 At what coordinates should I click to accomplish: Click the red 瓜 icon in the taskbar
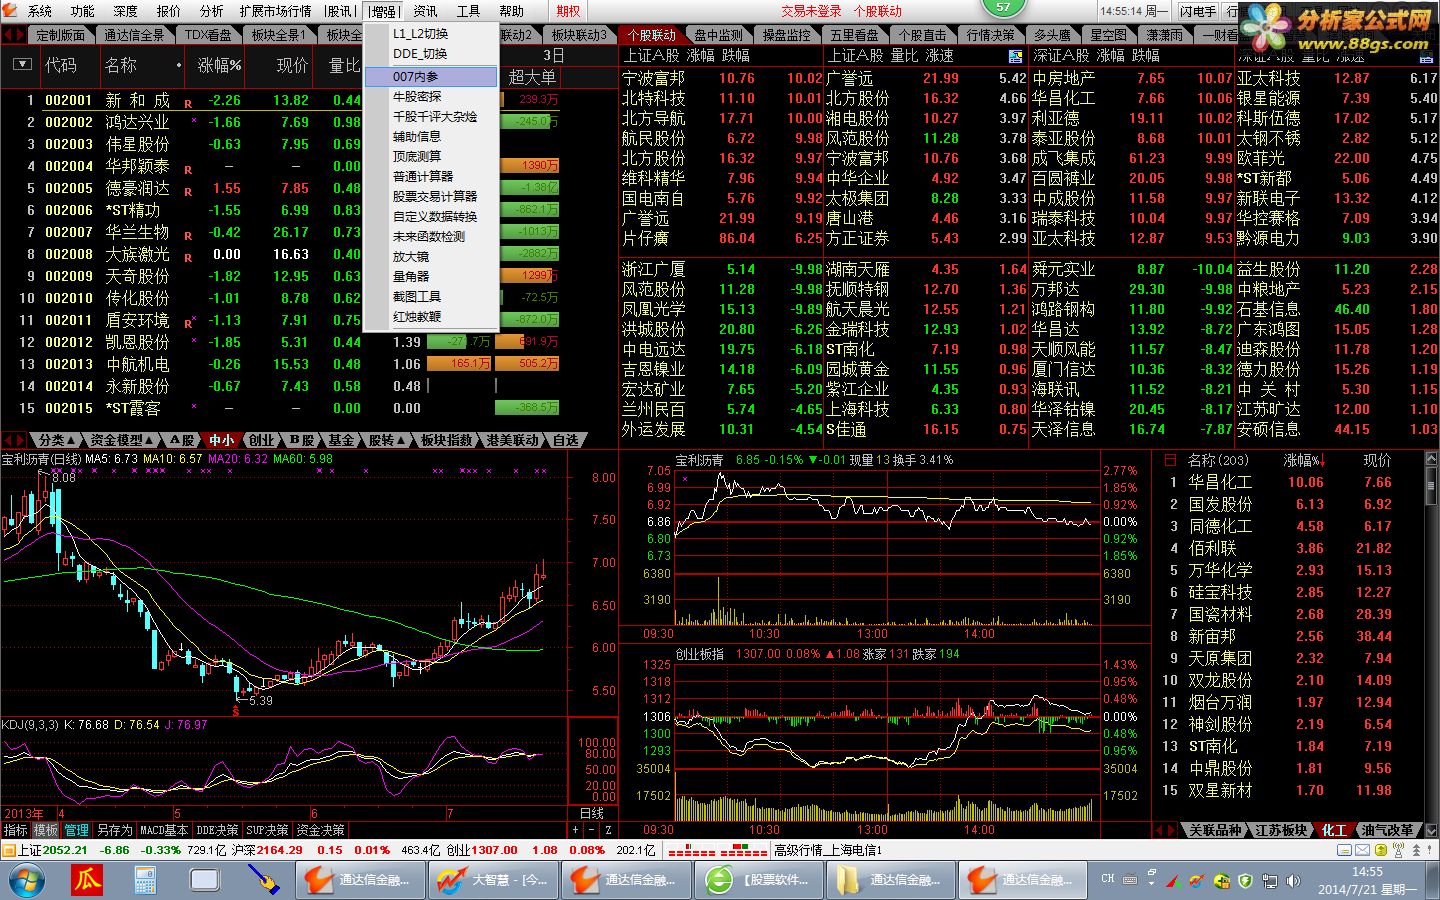(x=87, y=880)
